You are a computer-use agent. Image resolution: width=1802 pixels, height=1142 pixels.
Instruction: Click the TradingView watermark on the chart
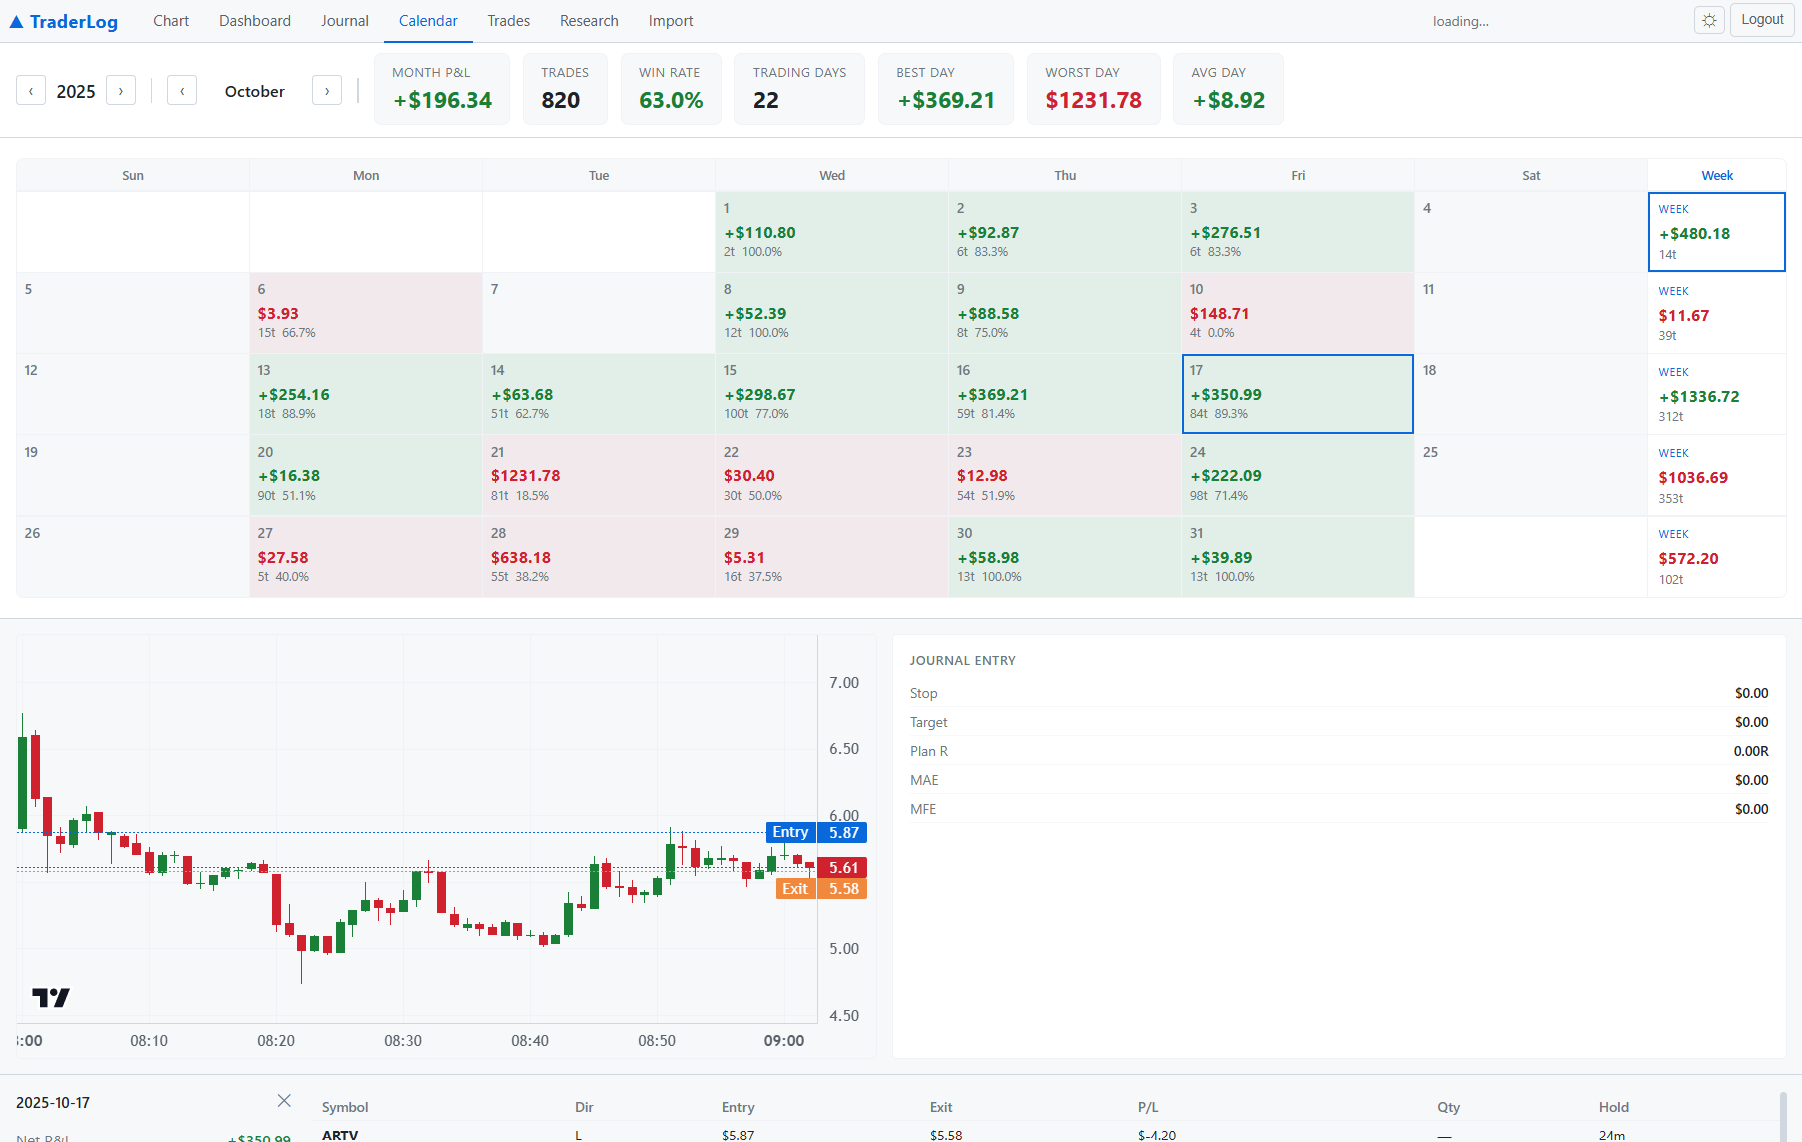click(x=50, y=997)
